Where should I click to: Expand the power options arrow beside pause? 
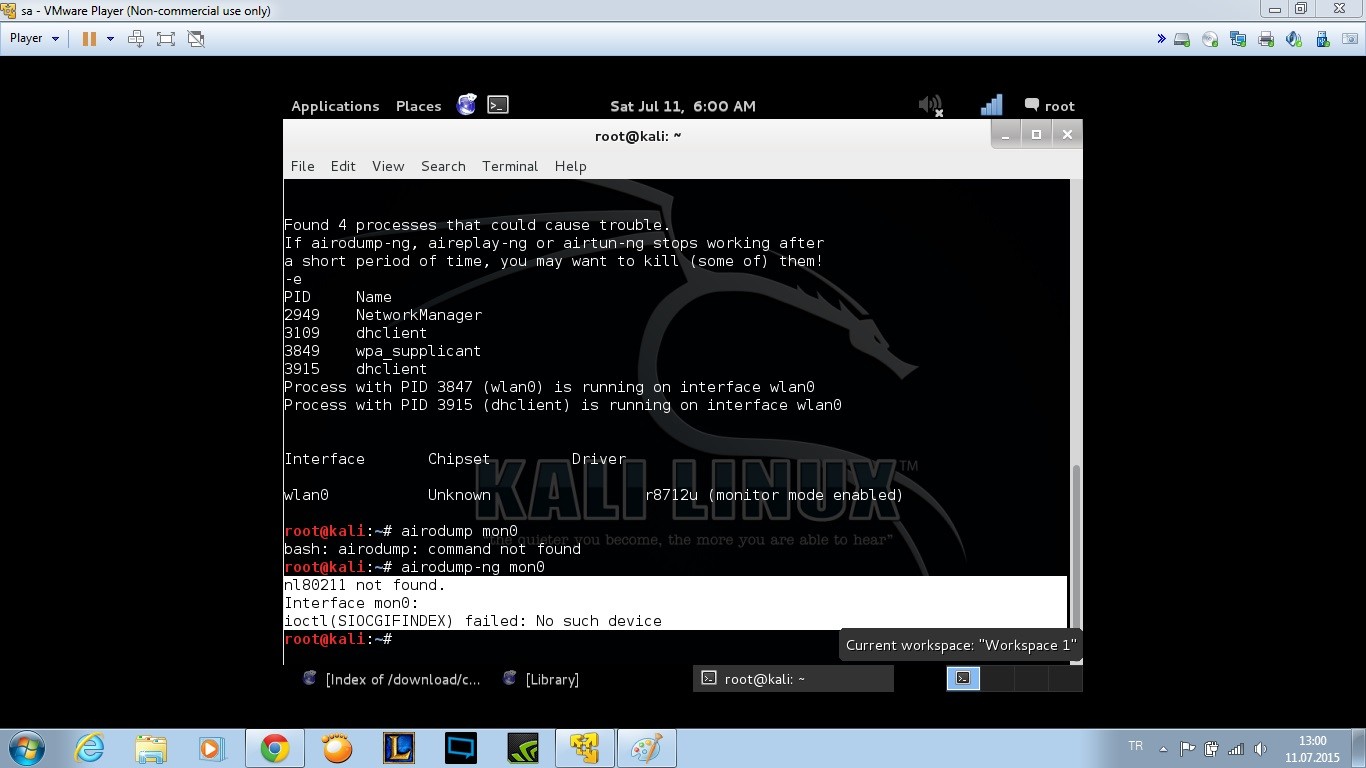click(x=110, y=38)
